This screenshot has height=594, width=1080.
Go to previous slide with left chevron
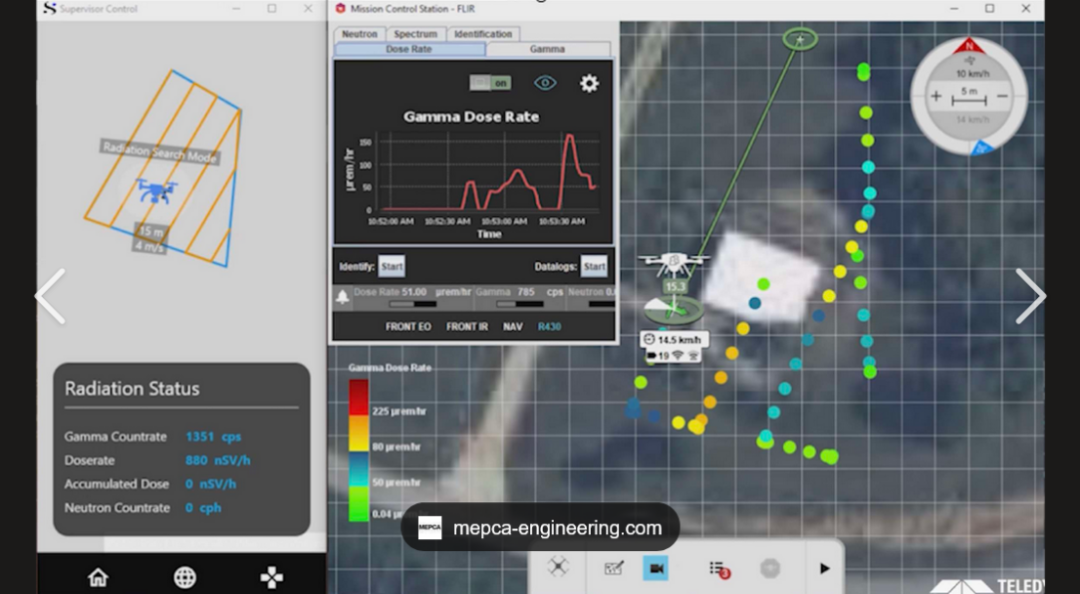[50, 297]
